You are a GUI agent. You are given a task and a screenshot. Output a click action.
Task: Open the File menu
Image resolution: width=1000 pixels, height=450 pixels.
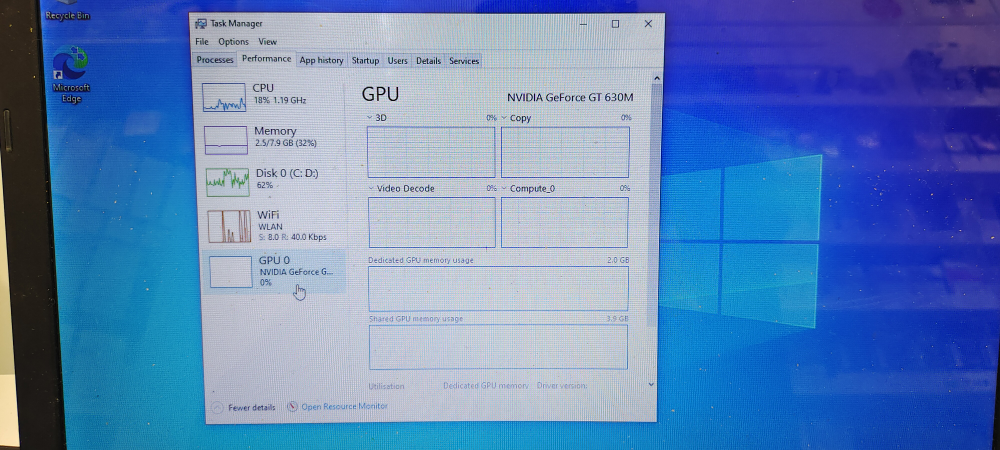(x=202, y=41)
